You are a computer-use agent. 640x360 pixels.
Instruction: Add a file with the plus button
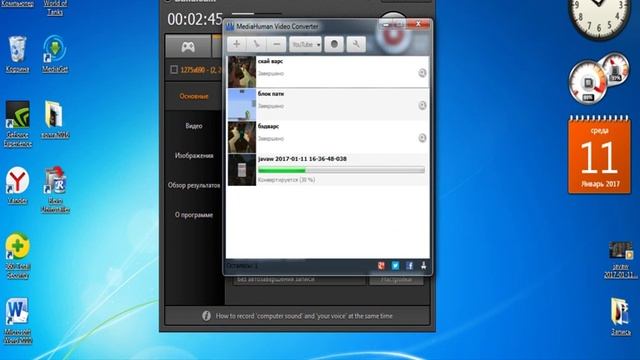tap(236, 44)
